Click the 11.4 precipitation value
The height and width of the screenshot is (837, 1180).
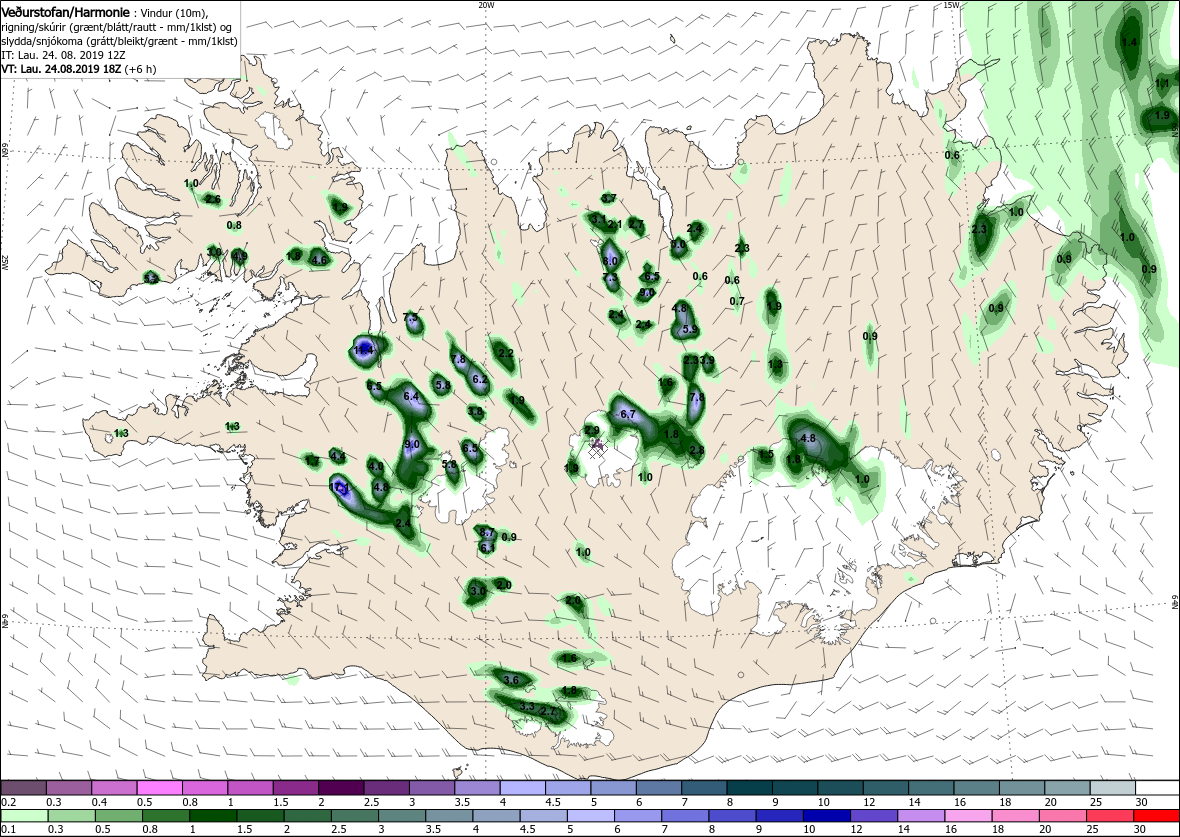click(363, 350)
